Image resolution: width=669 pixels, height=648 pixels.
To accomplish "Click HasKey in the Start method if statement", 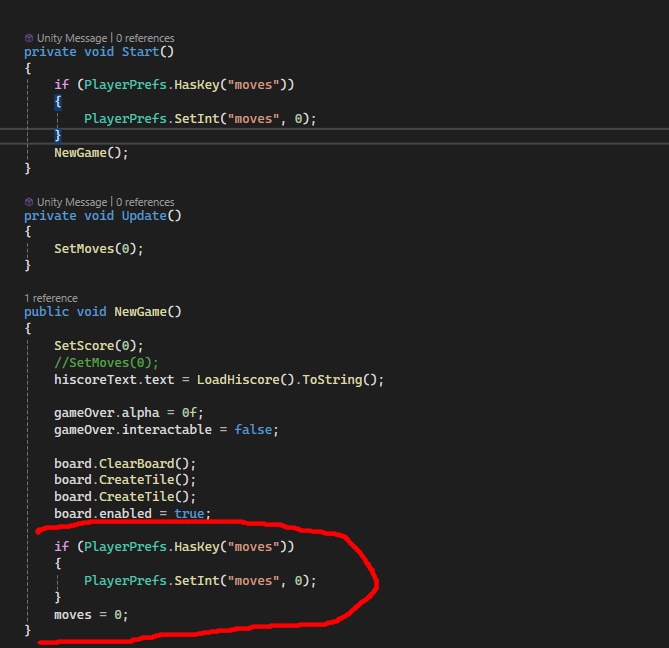I will coord(197,84).
